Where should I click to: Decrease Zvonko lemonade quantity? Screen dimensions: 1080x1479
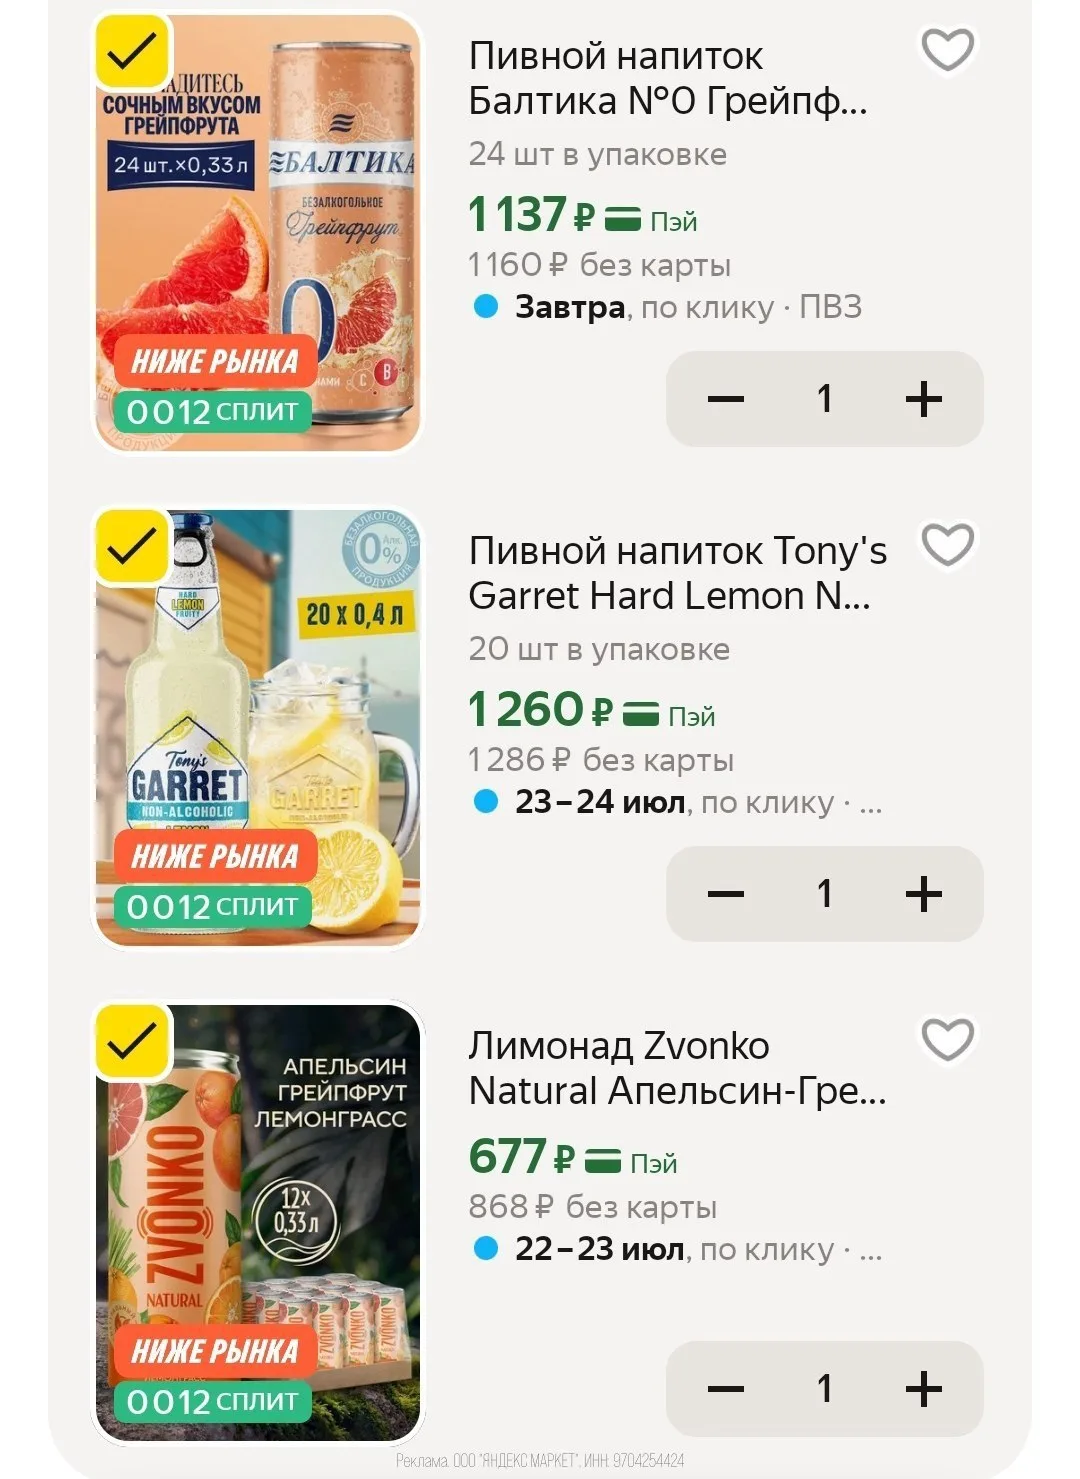click(x=726, y=1388)
